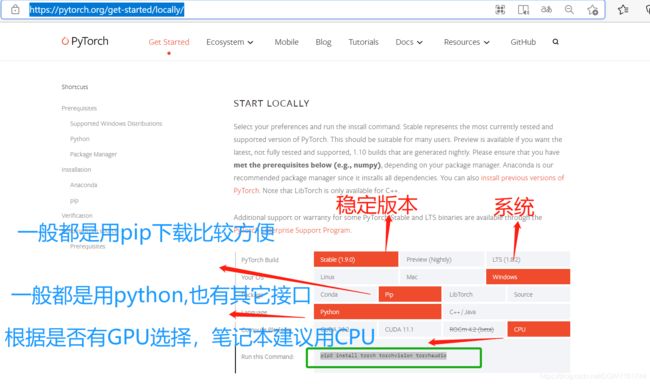
Task: Open the browser favorites list icon
Action: (623, 10)
